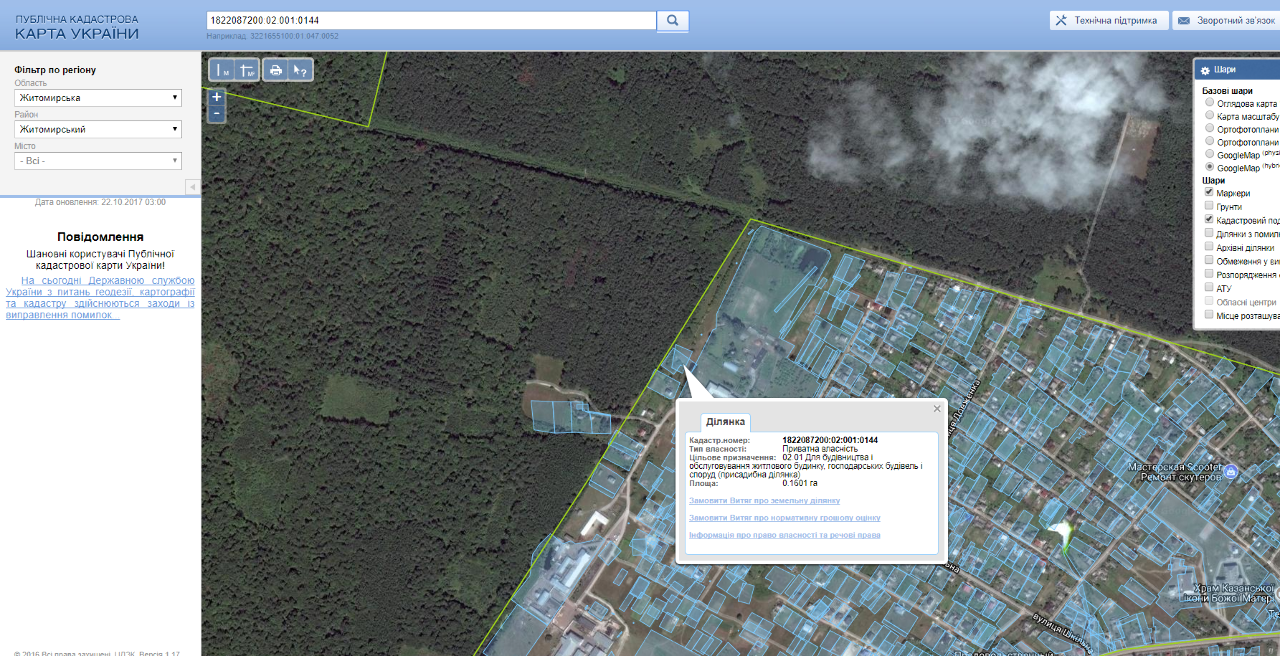Open Інформація про право власності link
This screenshot has width=1280, height=656.
pos(785,536)
